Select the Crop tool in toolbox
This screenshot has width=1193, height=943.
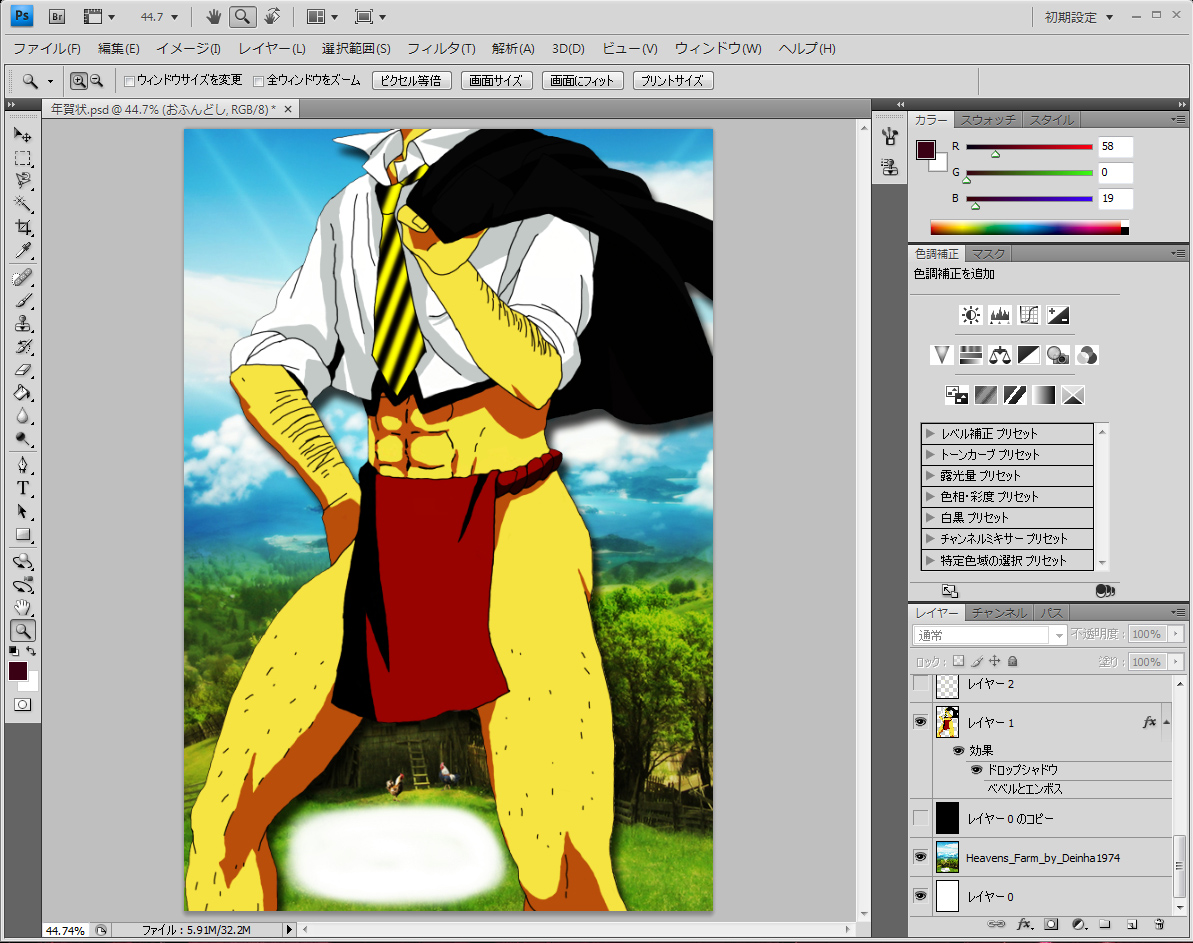23,227
